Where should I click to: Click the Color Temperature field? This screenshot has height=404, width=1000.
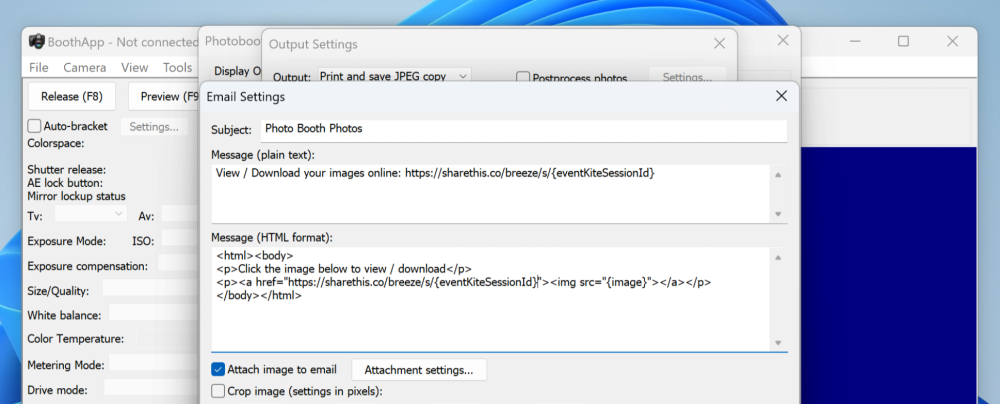point(168,338)
